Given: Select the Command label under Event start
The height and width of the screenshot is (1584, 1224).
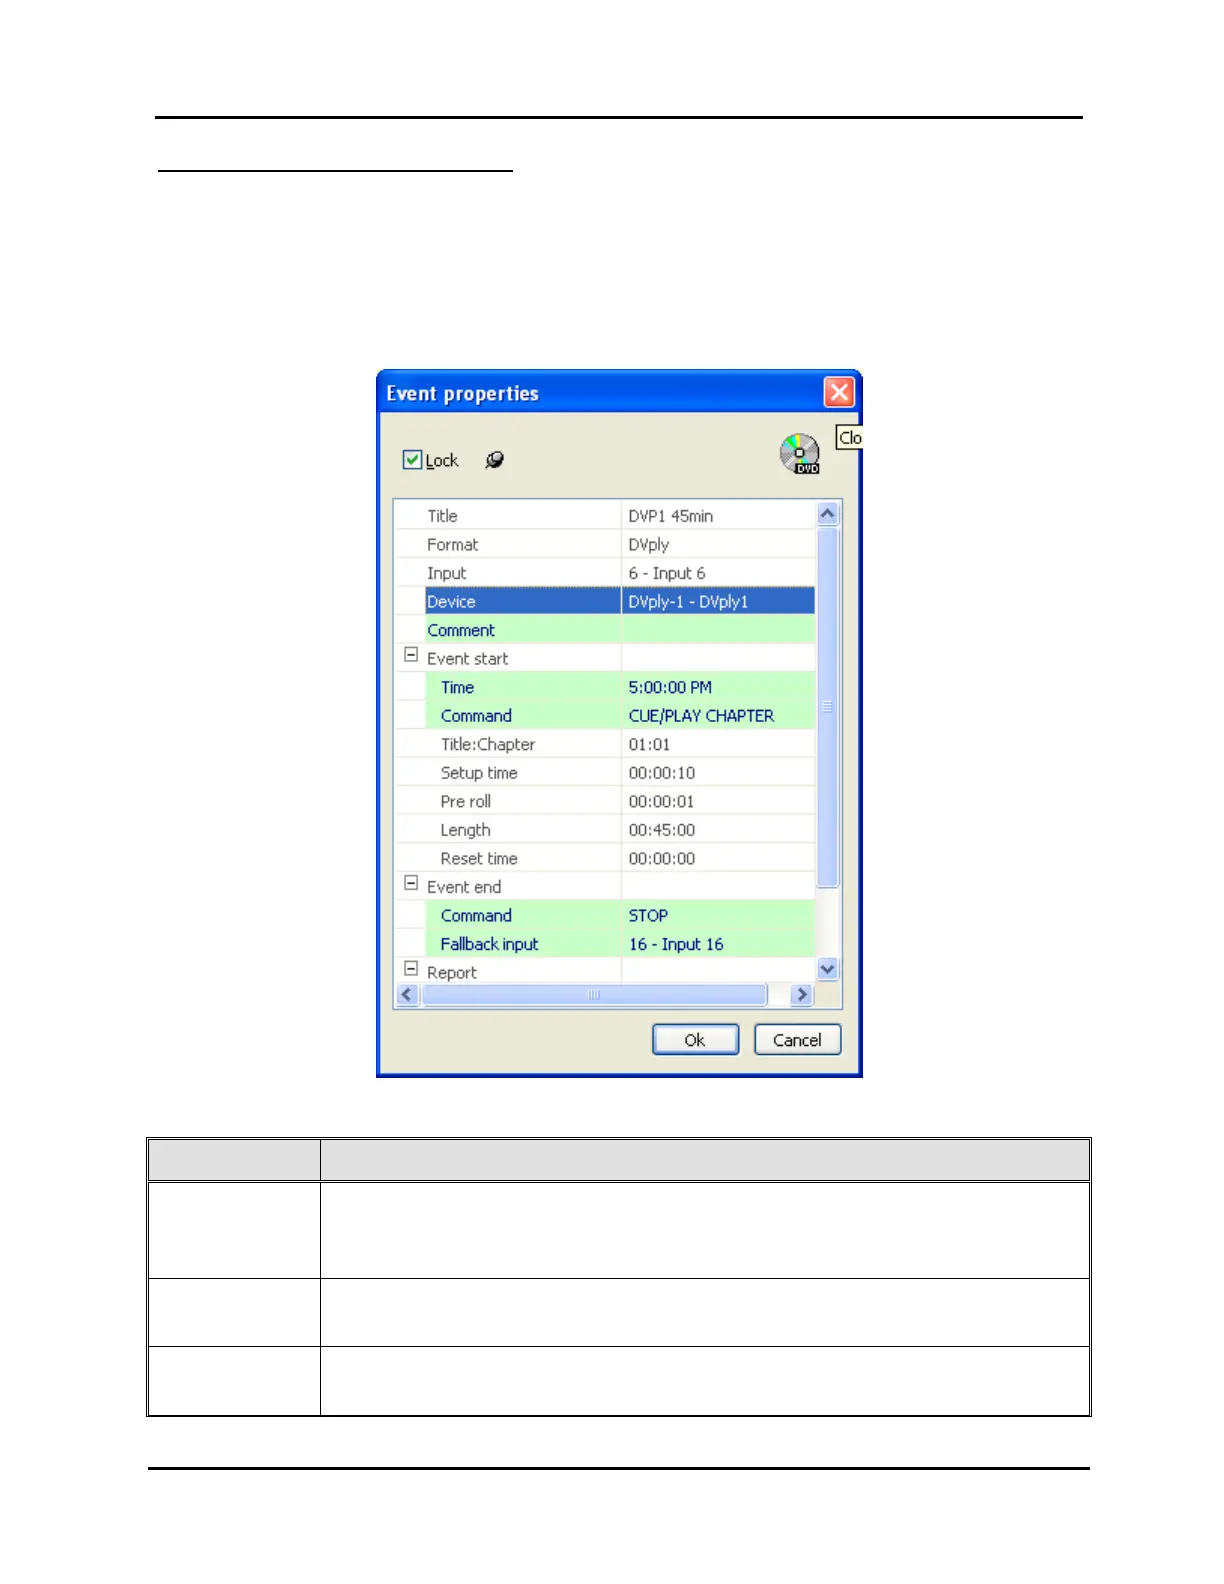Looking at the screenshot, I should (x=476, y=716).
